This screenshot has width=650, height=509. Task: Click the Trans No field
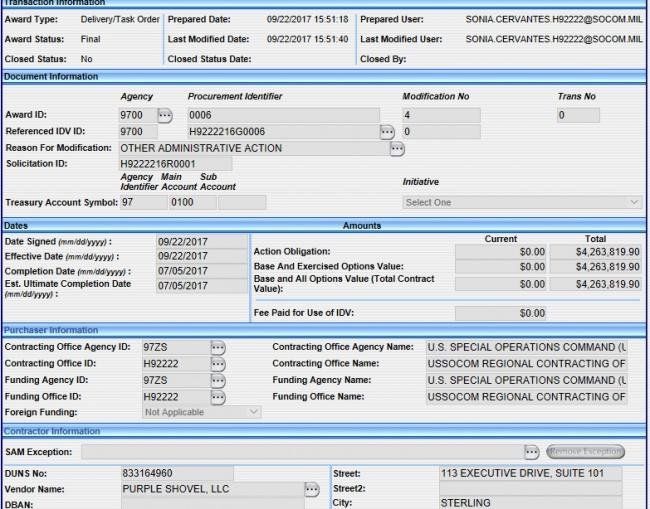pos(578,116)
